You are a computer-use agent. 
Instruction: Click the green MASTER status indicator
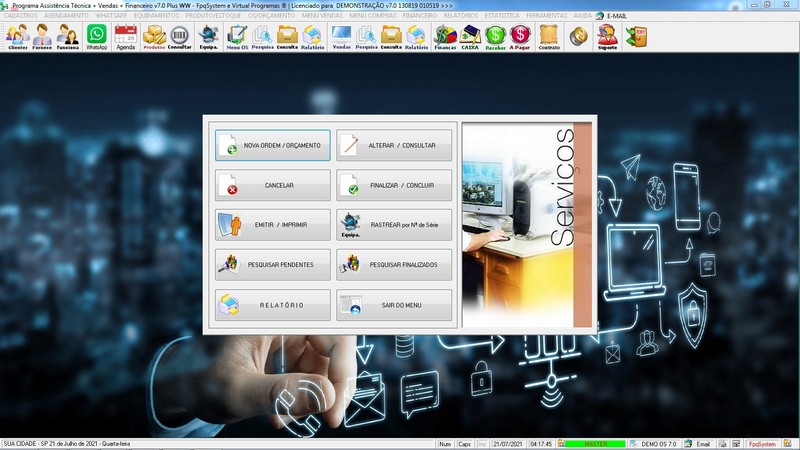point(595,444)
